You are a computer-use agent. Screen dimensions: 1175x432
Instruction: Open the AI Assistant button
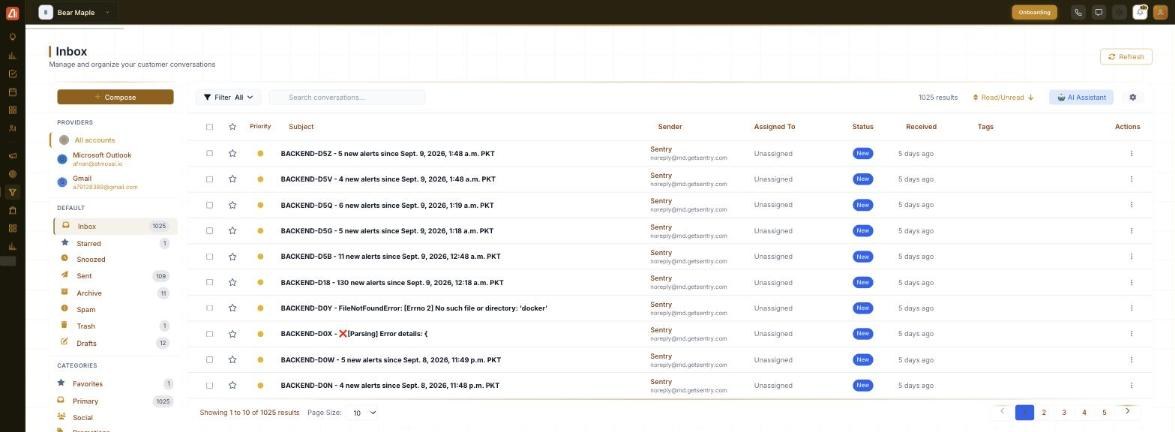1081,98
